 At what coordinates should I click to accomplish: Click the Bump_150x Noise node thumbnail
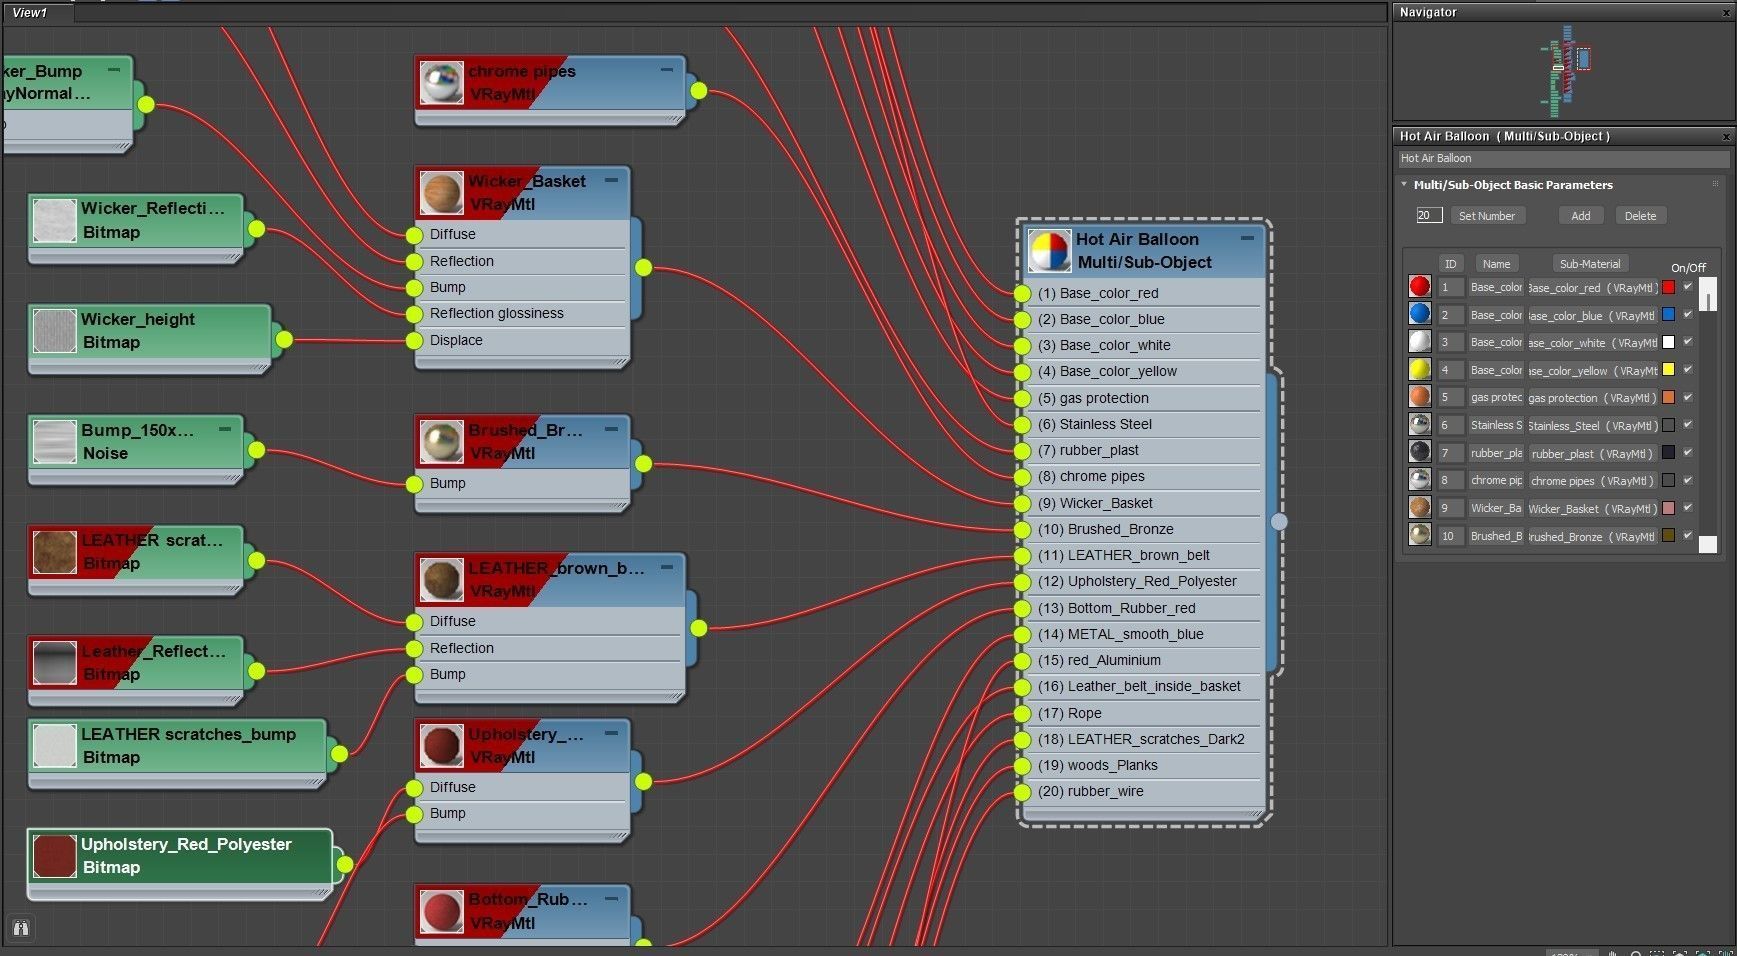click(54, 442)
